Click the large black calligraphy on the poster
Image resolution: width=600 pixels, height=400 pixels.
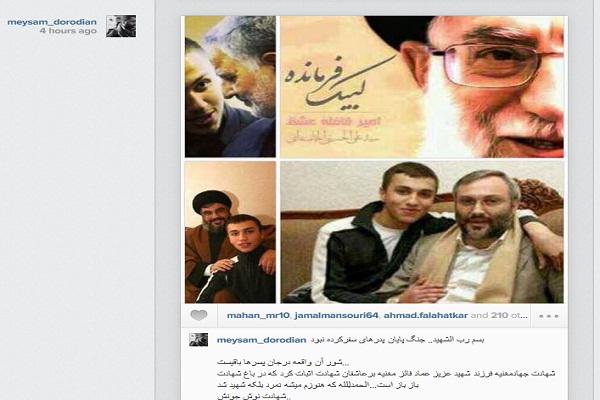[x=339, y=82]
